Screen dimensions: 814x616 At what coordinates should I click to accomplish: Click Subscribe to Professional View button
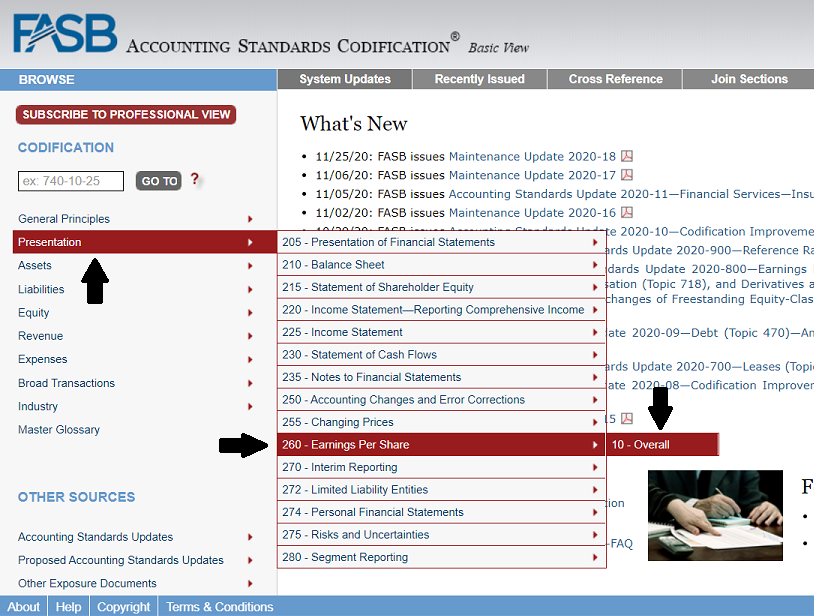pyautogui.click(x=126, y=115)
